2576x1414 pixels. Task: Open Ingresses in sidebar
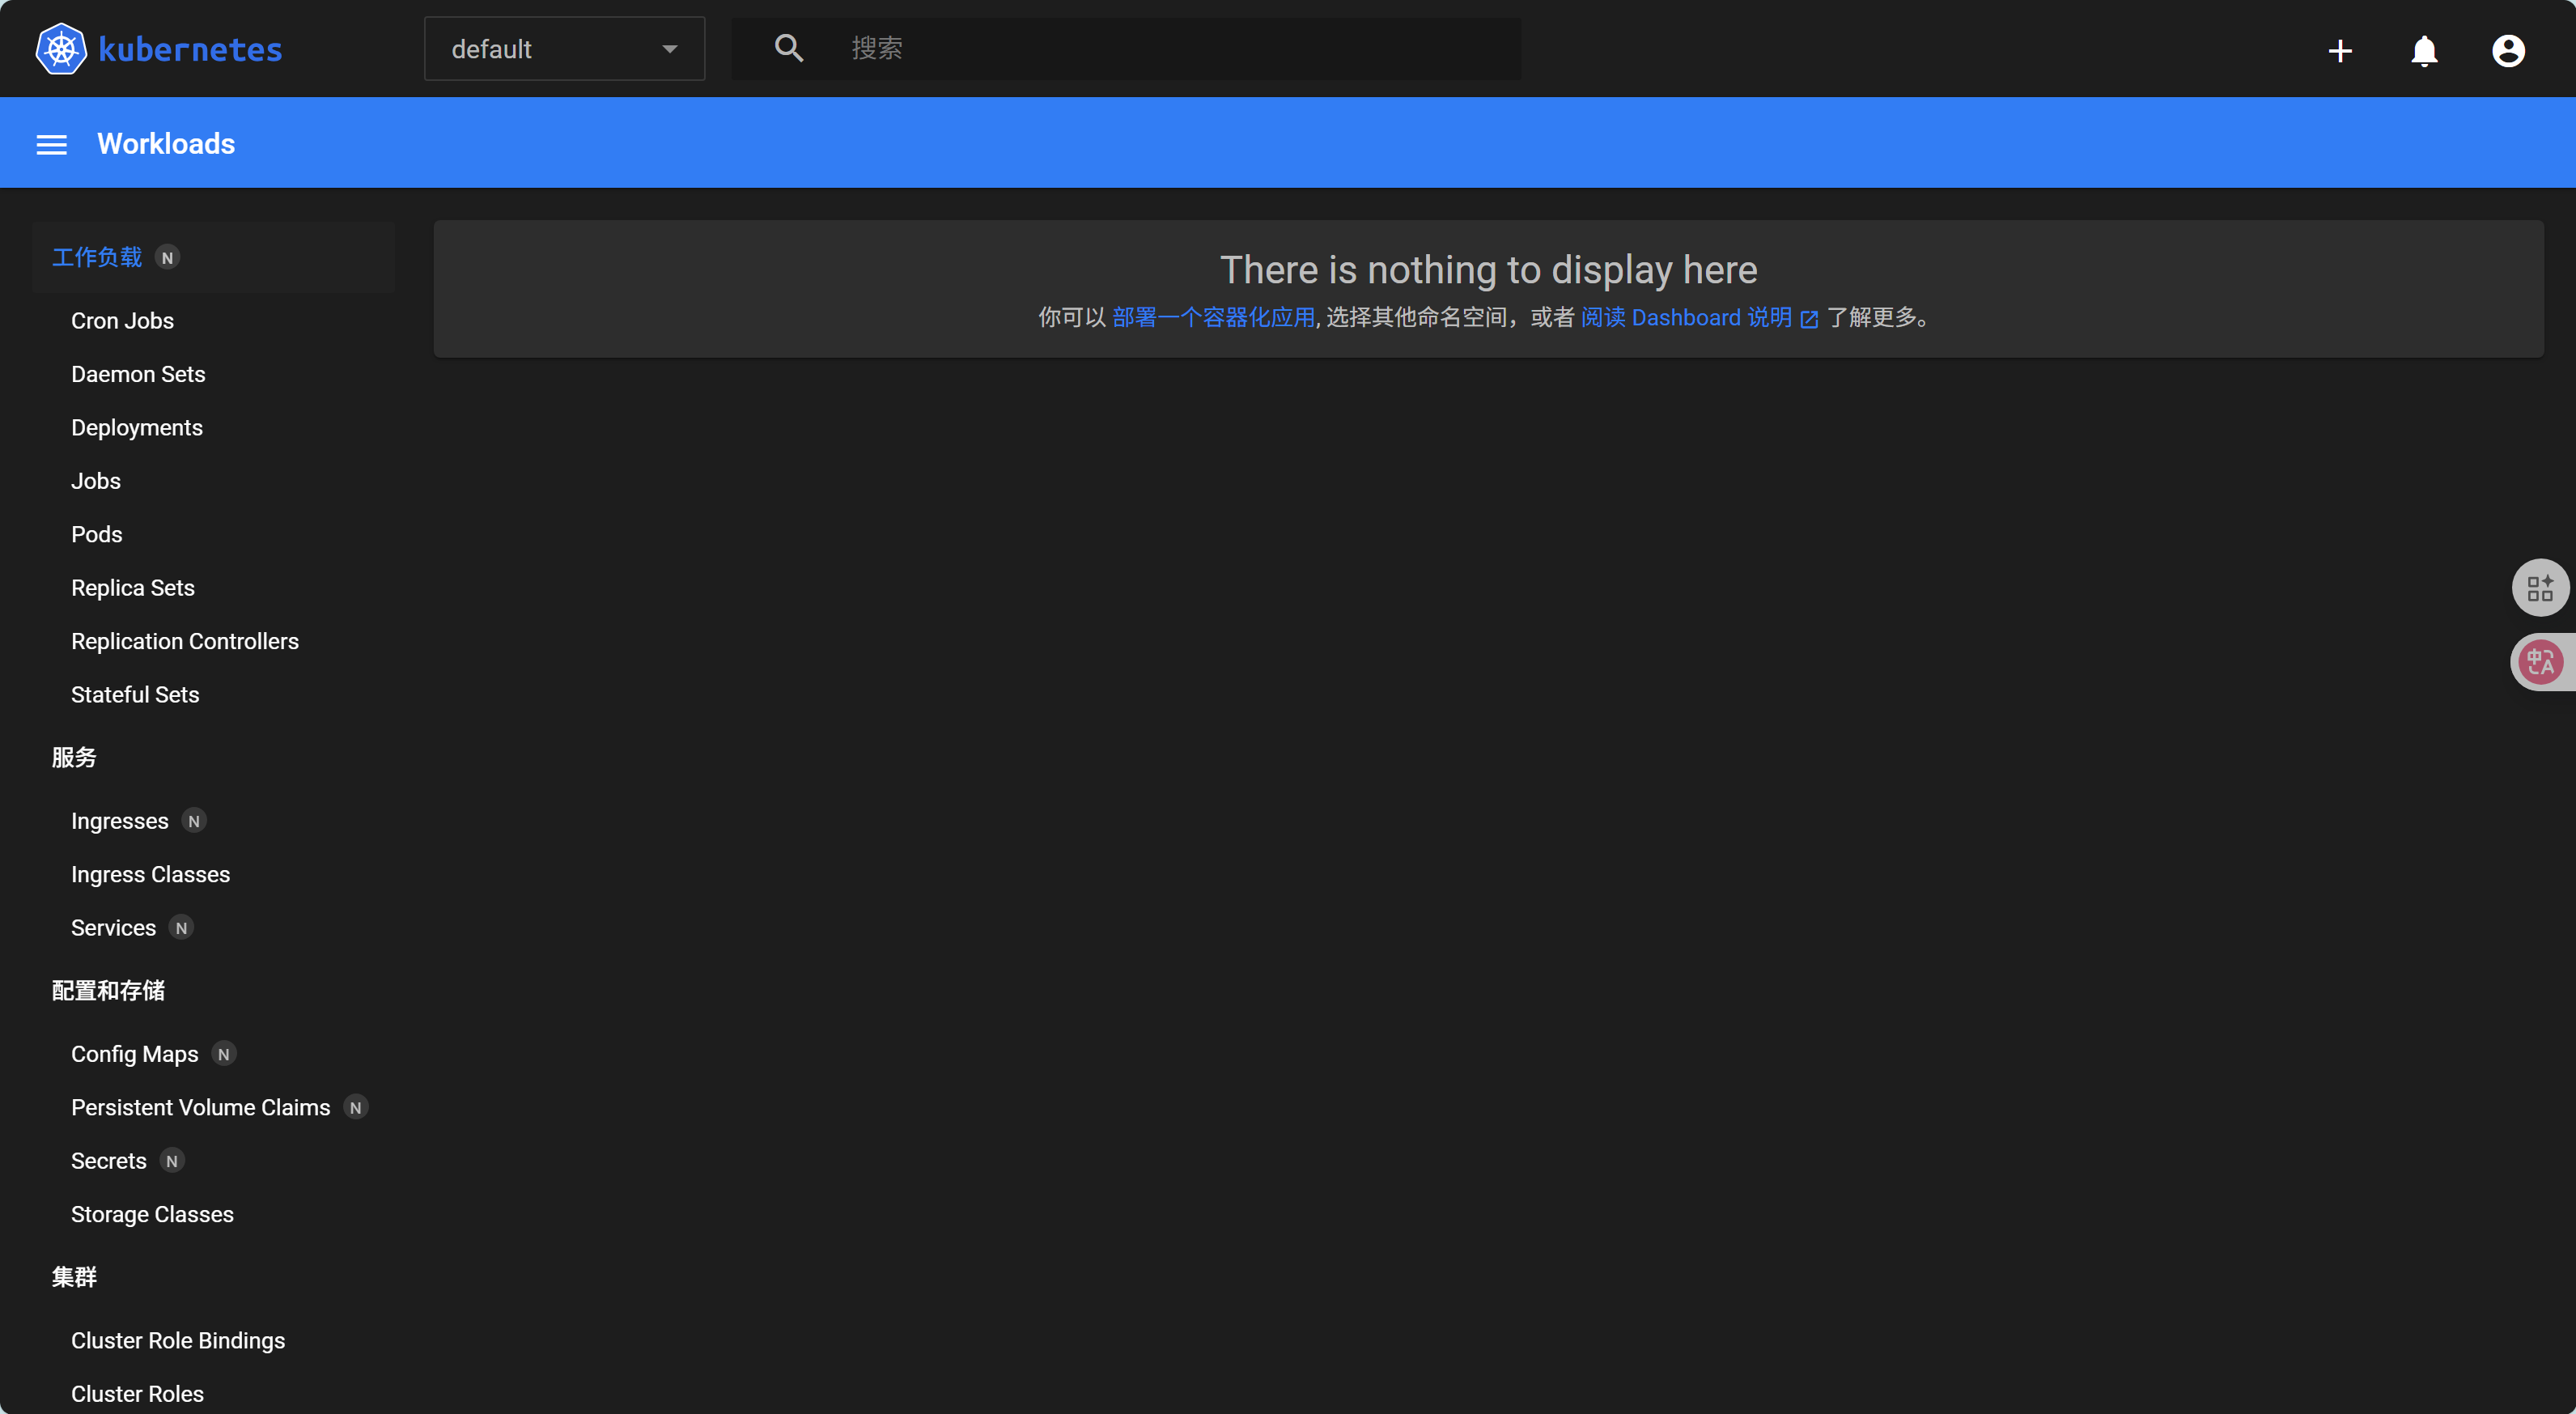(x=120, y=821)
